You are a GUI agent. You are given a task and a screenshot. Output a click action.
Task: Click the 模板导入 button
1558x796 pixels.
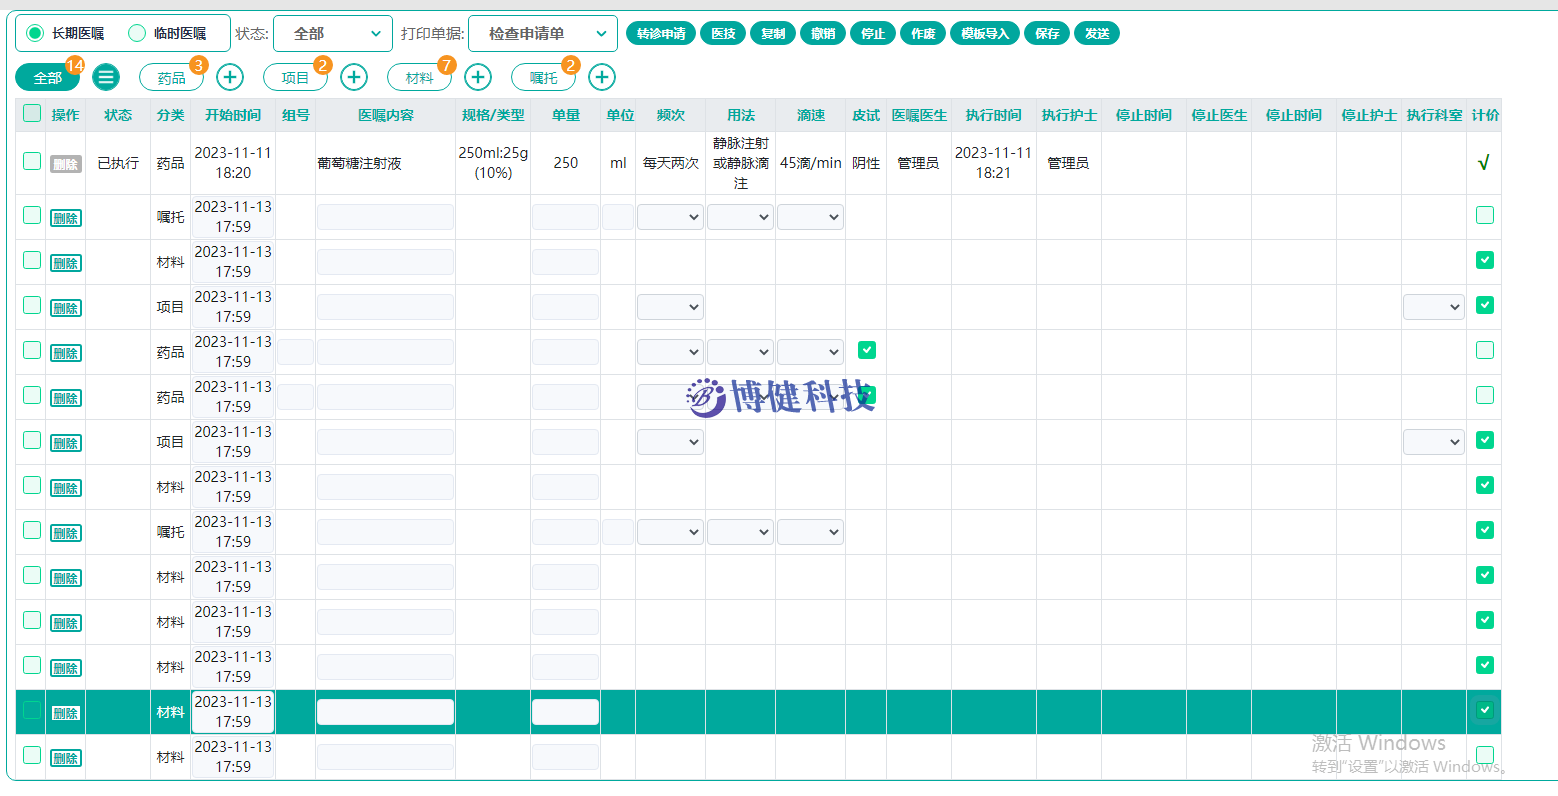(x=985, y=33)
